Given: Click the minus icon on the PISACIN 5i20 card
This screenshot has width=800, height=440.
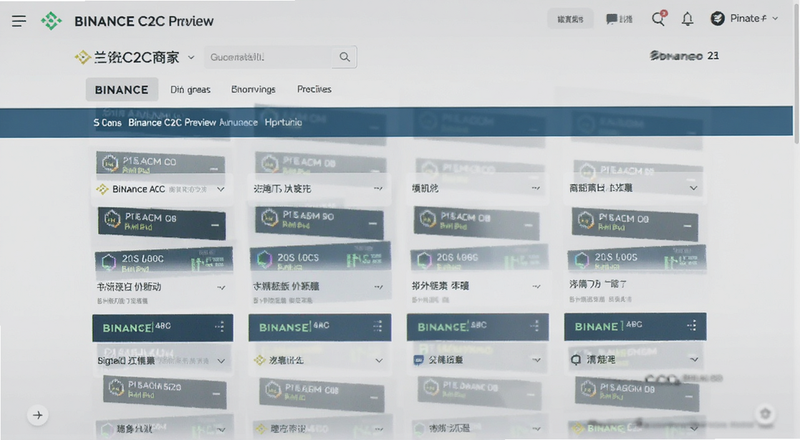Looking at the screenshot, I should coord(216,394).
